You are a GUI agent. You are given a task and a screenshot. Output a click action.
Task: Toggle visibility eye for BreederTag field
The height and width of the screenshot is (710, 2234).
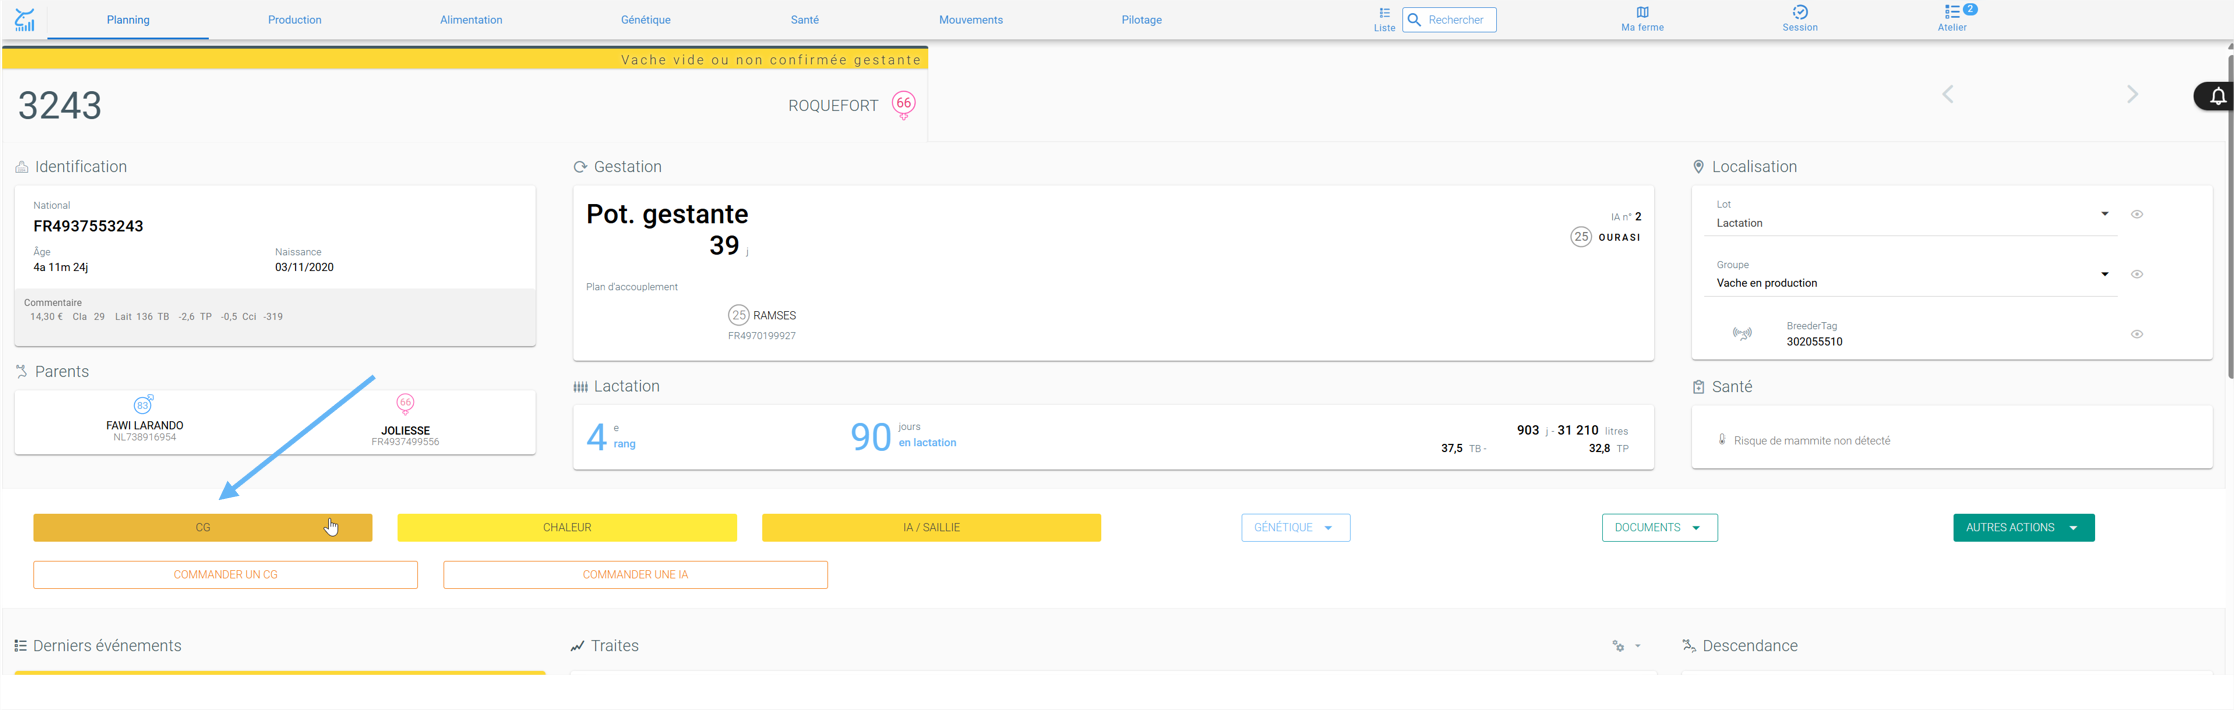click(2136, 334)
